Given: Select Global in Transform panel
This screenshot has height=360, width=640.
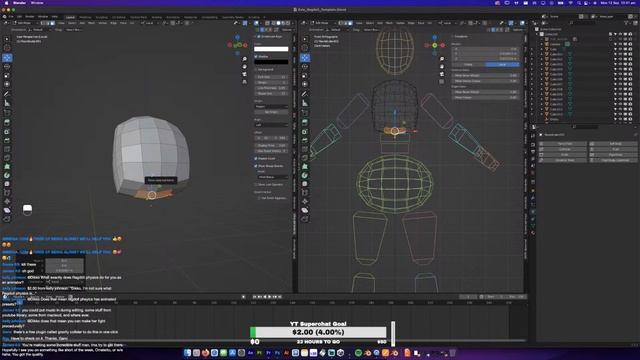Looking at the screenshot, I should point(468,64).
